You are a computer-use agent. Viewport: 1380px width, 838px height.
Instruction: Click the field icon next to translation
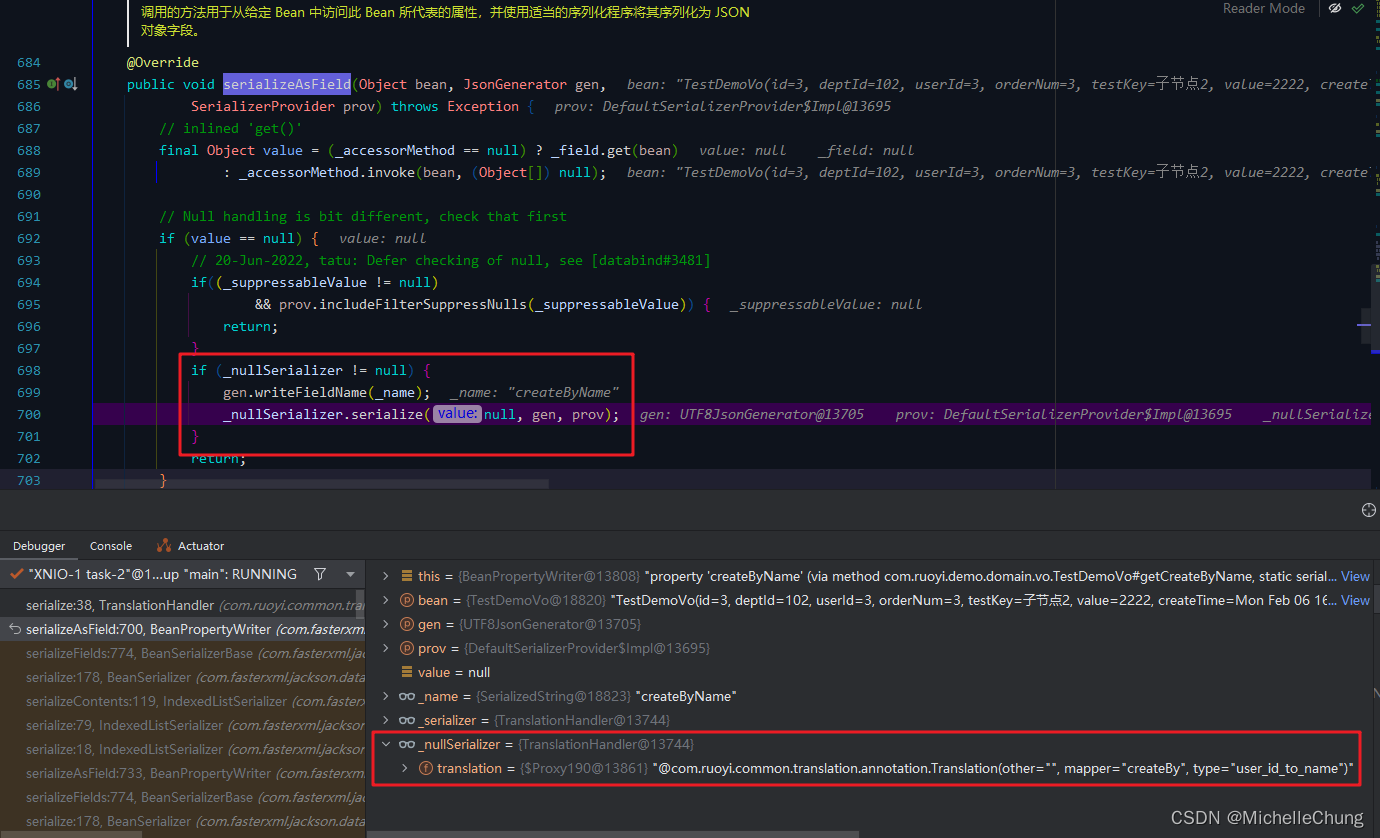click(x=425, y=768)
